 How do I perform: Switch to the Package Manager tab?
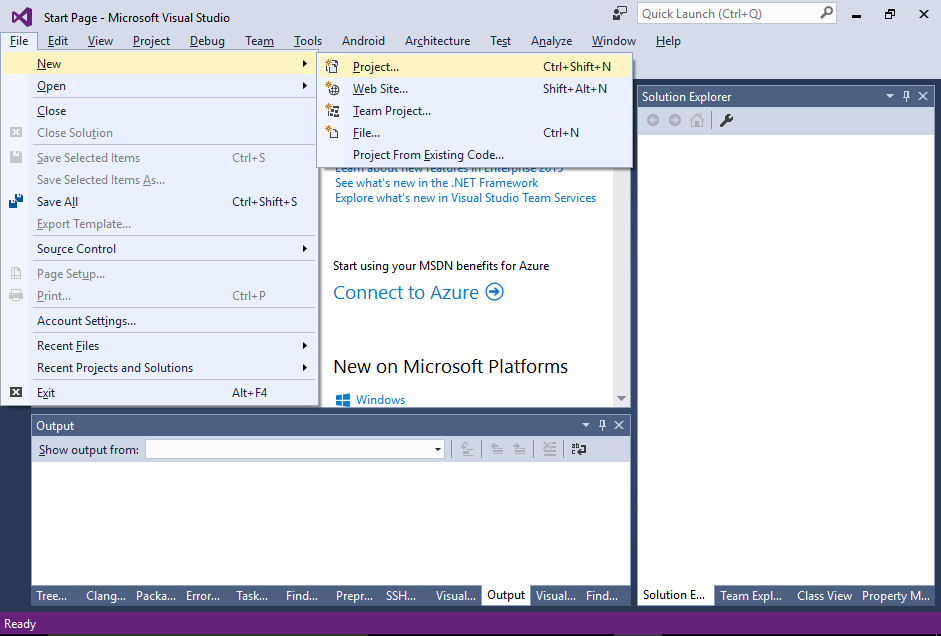(156, 595)
